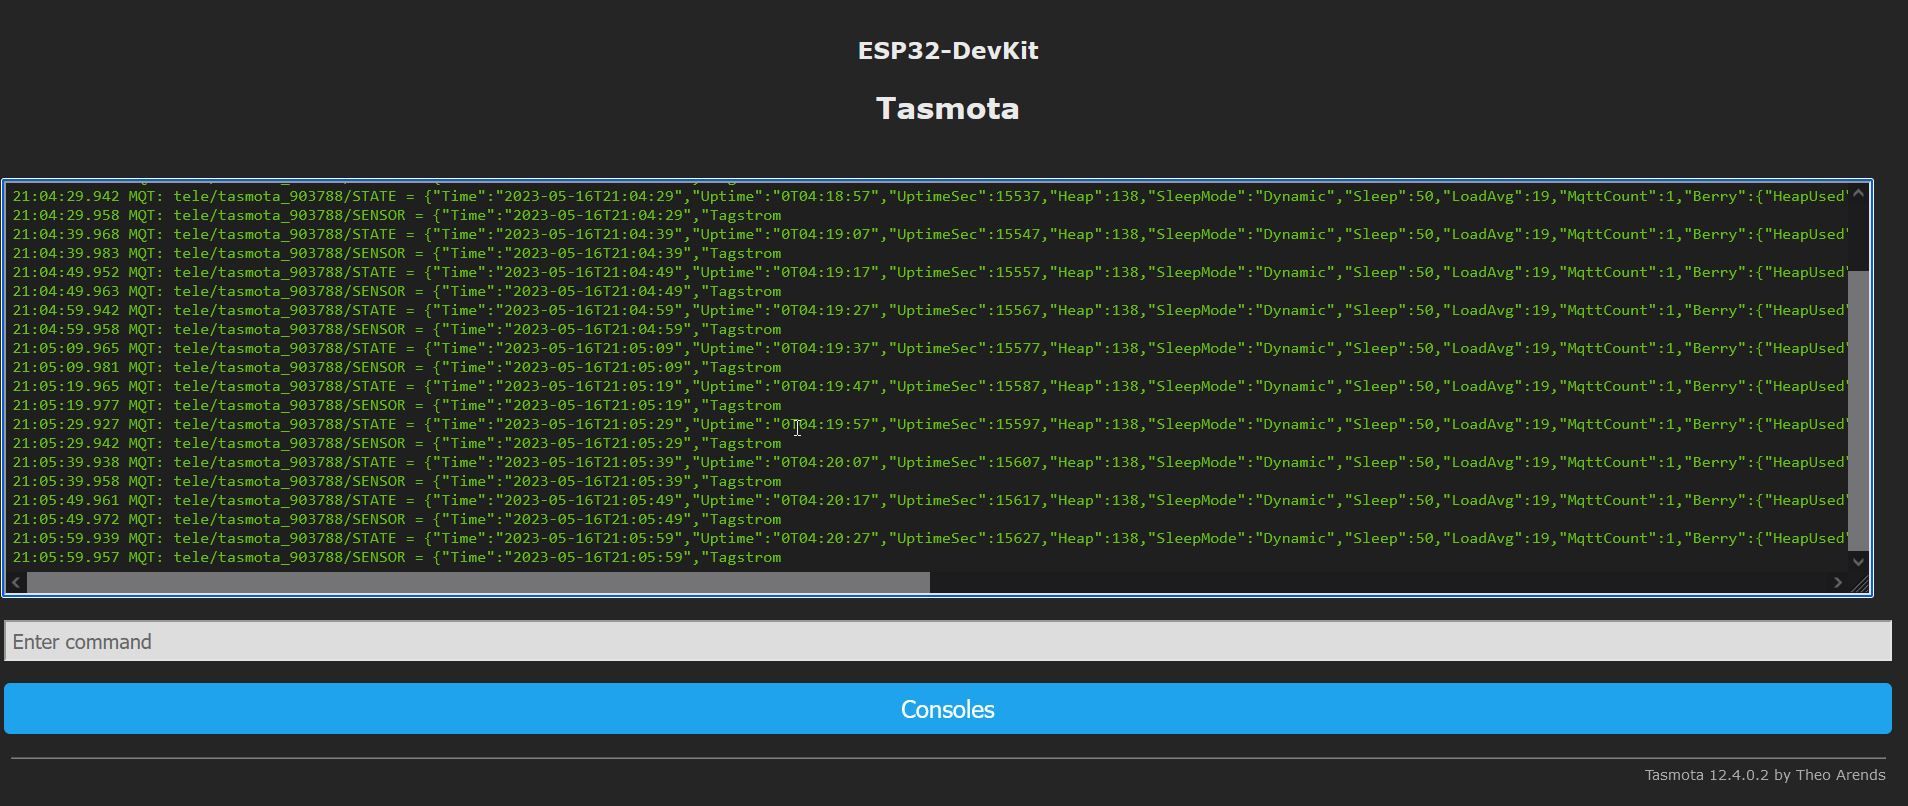Click the 21:04:49.963 SENSOR log line
Screen dimensions: 1908x806
[397, 291]
